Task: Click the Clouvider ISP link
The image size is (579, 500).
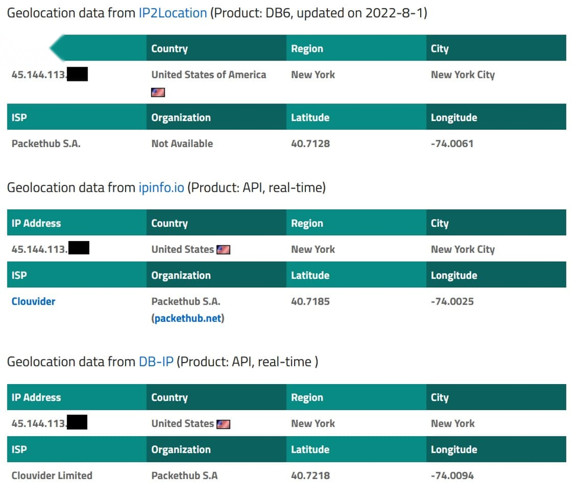Action: 33,301
